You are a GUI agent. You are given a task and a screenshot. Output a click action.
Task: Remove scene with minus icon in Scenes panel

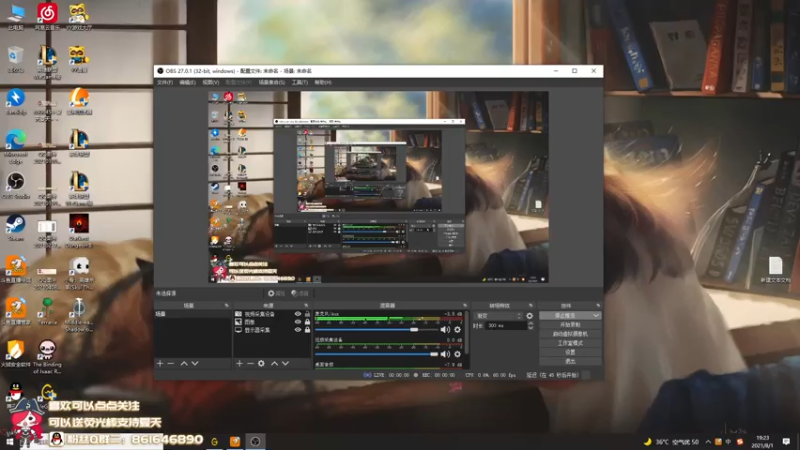[171, 363]
